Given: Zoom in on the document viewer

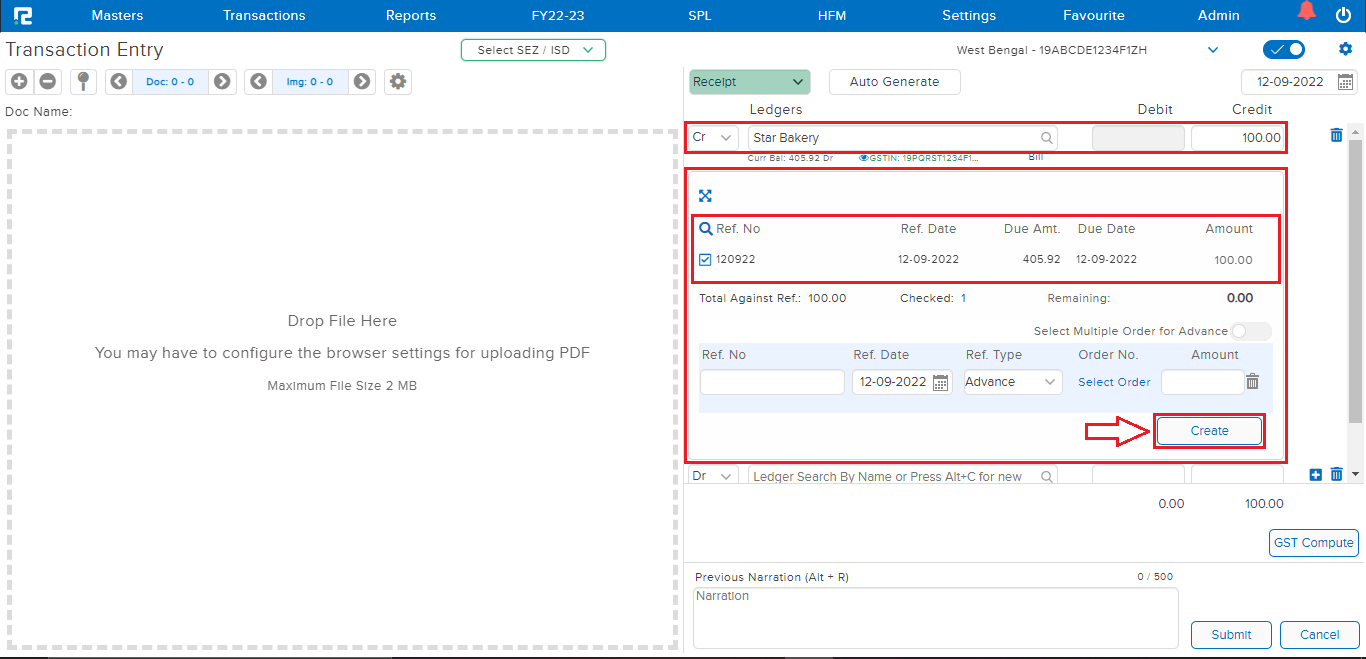Looking at the screenshot, I should pos(18,81).
